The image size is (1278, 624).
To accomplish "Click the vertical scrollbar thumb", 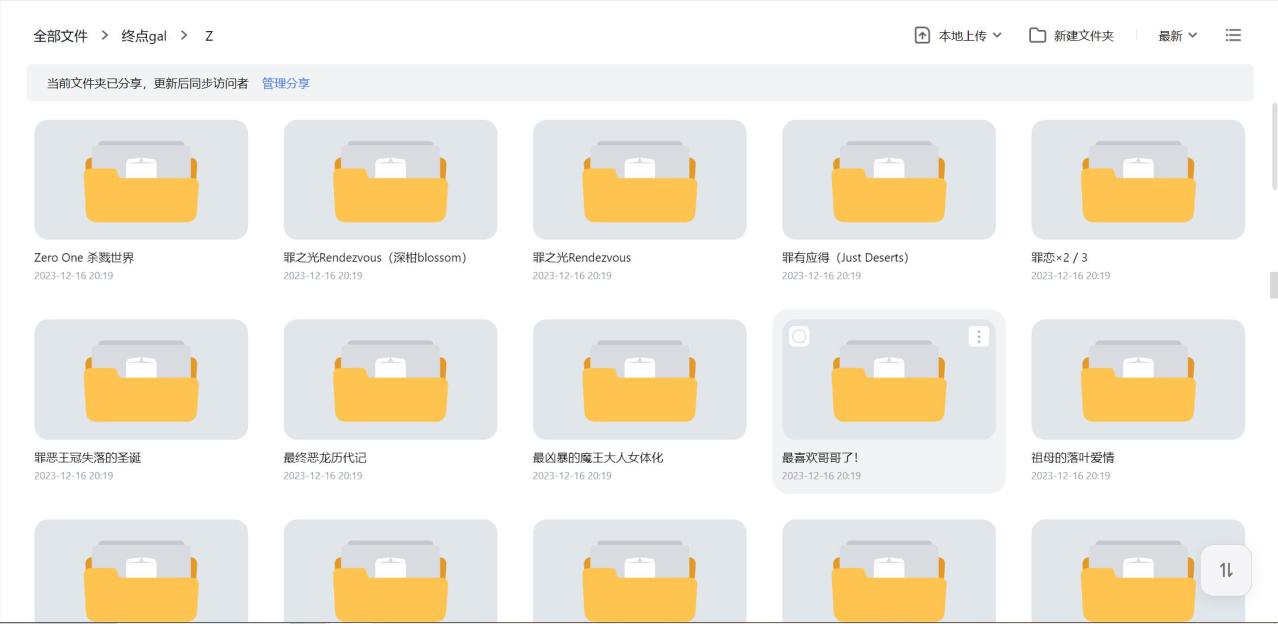I will click(1273, 146).
